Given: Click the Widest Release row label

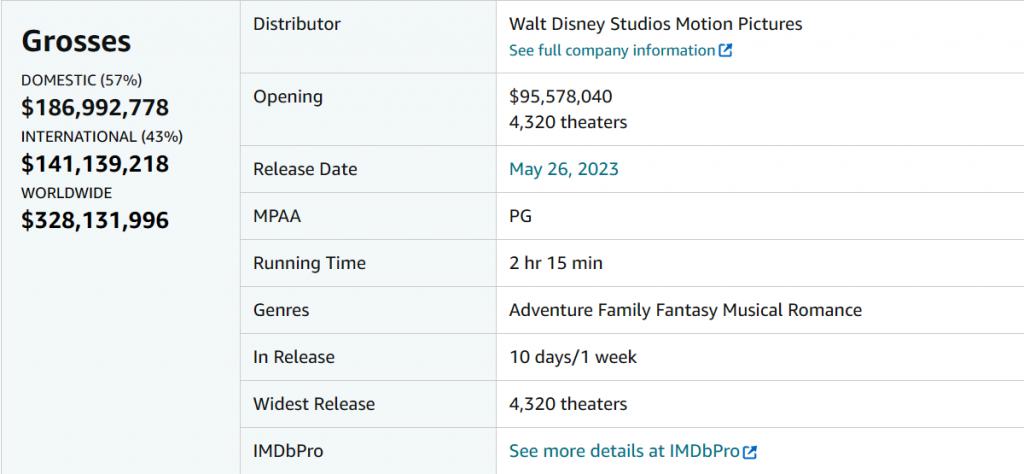Looking at the screenshot, I should 314,404.
